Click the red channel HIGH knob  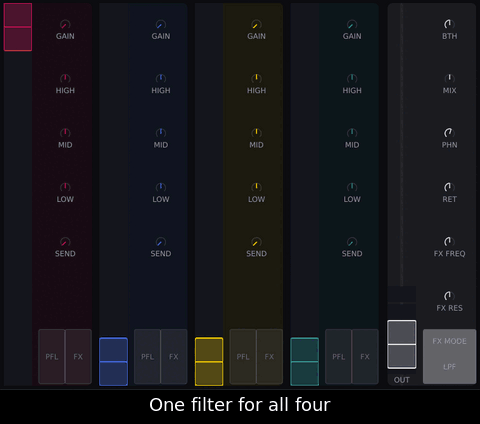click(65, 79)
